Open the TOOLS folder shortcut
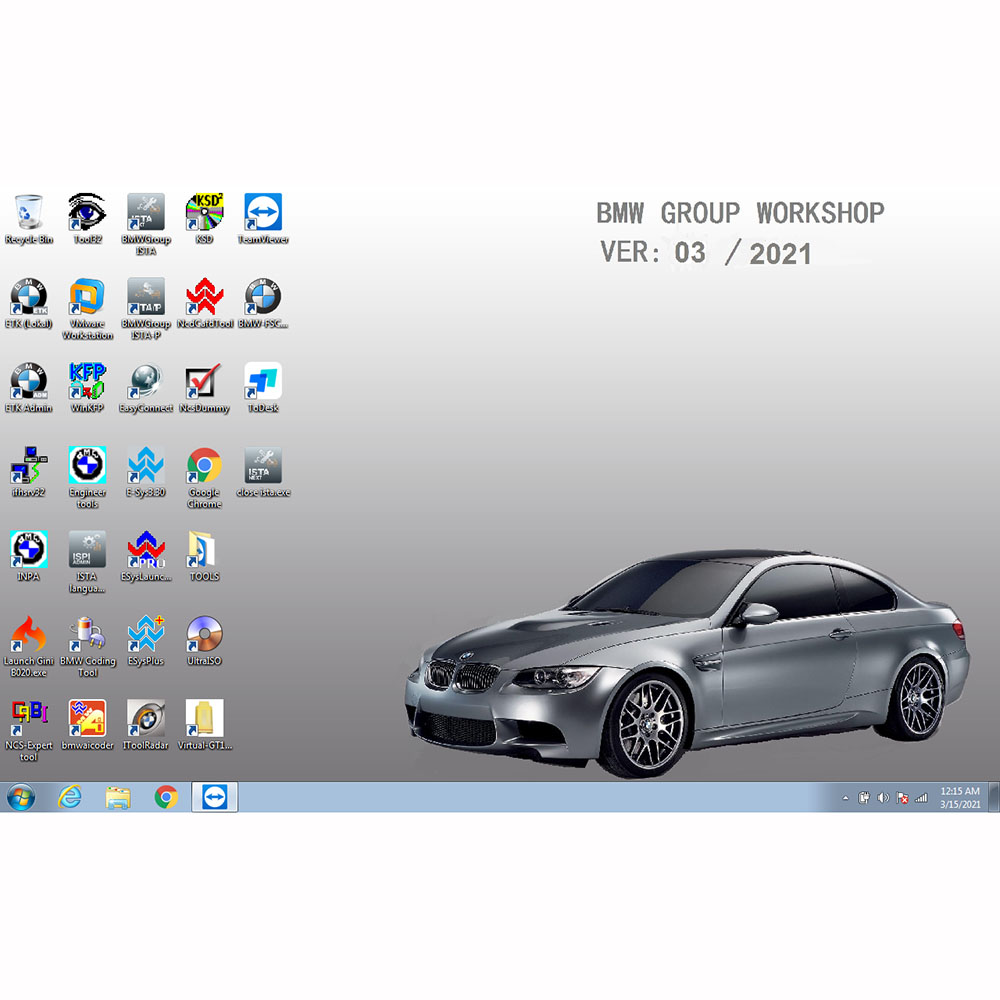This screenshot has height=1000, width=1000. tap(204, 556)
